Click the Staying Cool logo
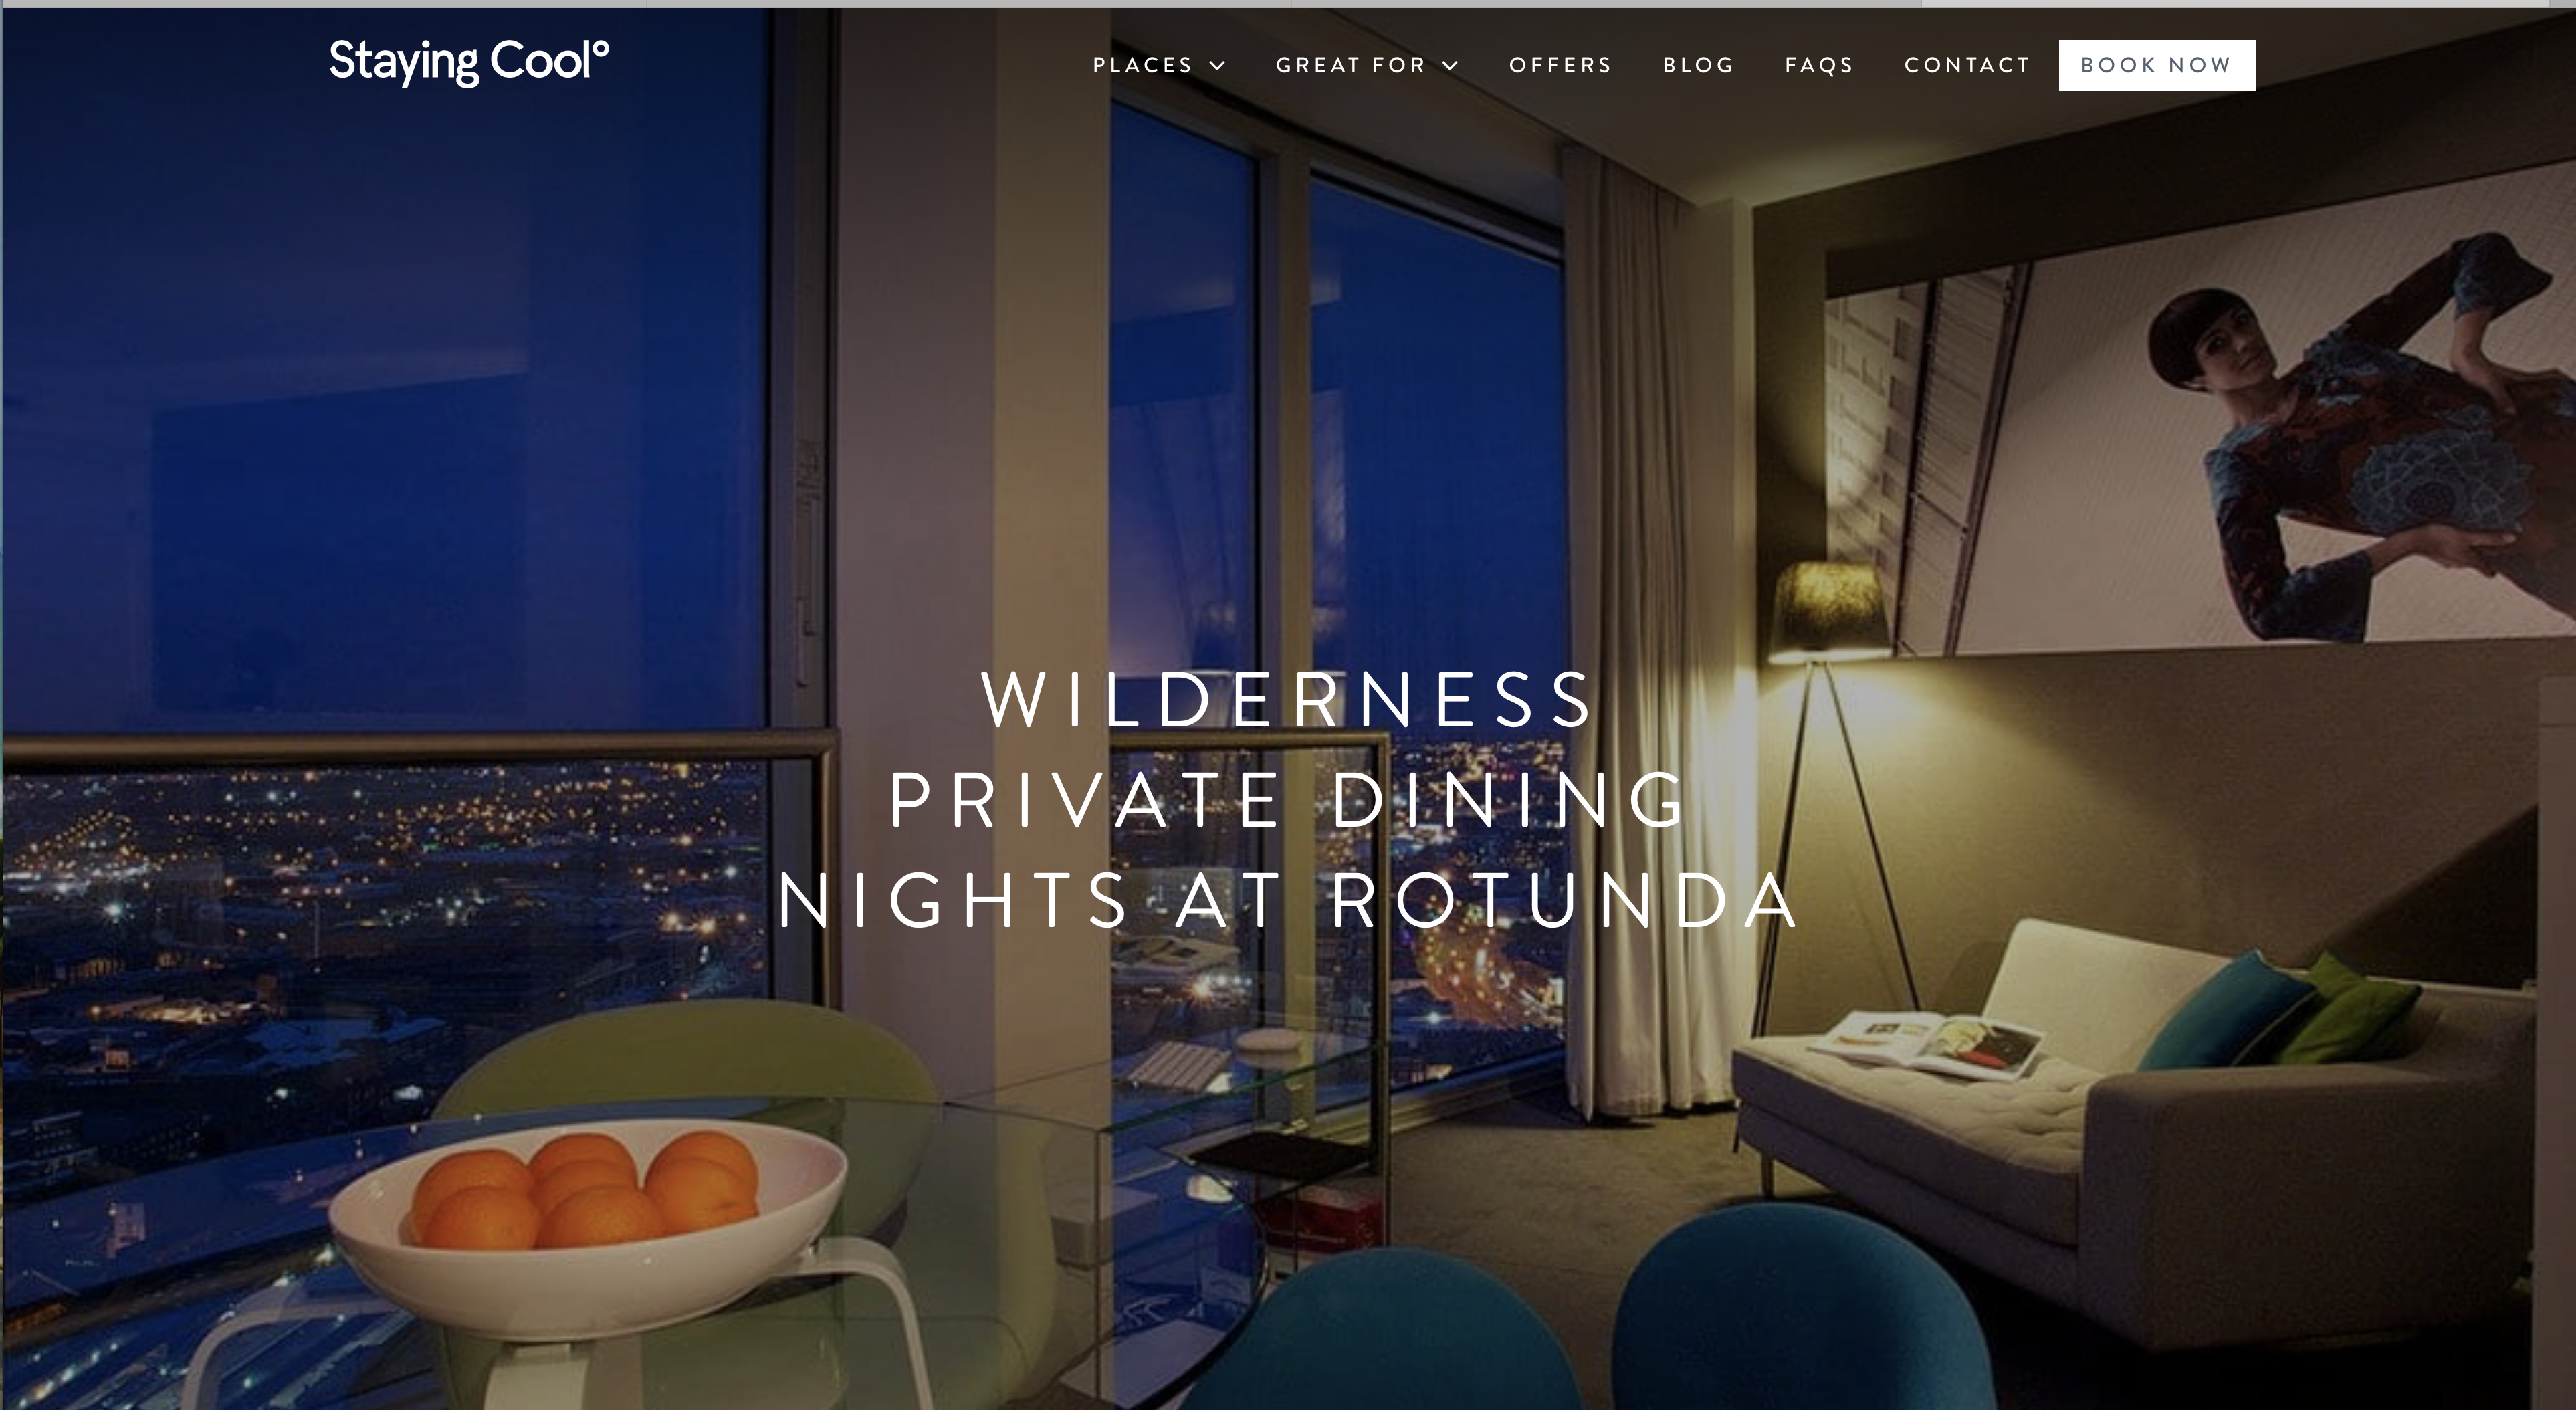This screenshot has width=2576, height=1410. point(468,62)
